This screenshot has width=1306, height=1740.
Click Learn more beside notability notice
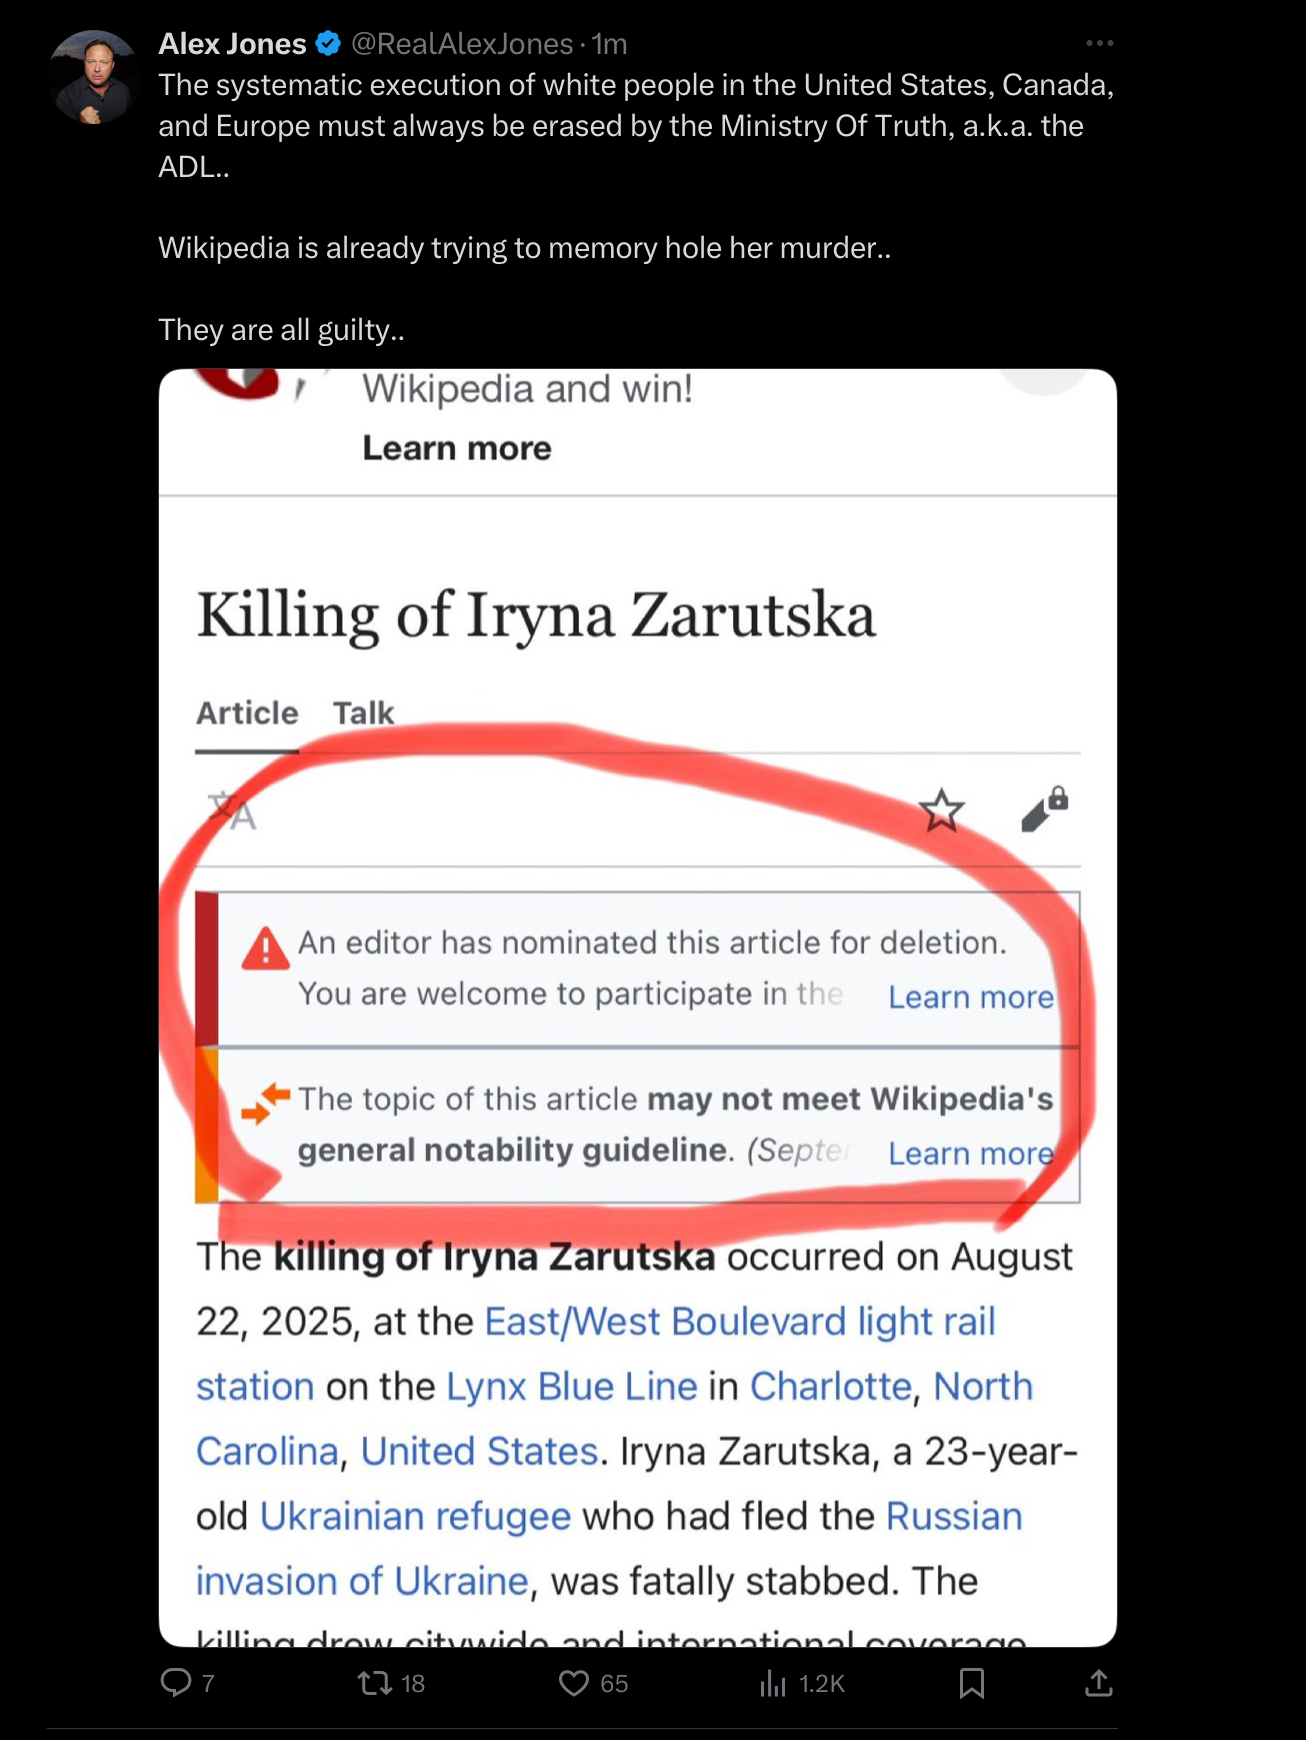point(971,1153)
